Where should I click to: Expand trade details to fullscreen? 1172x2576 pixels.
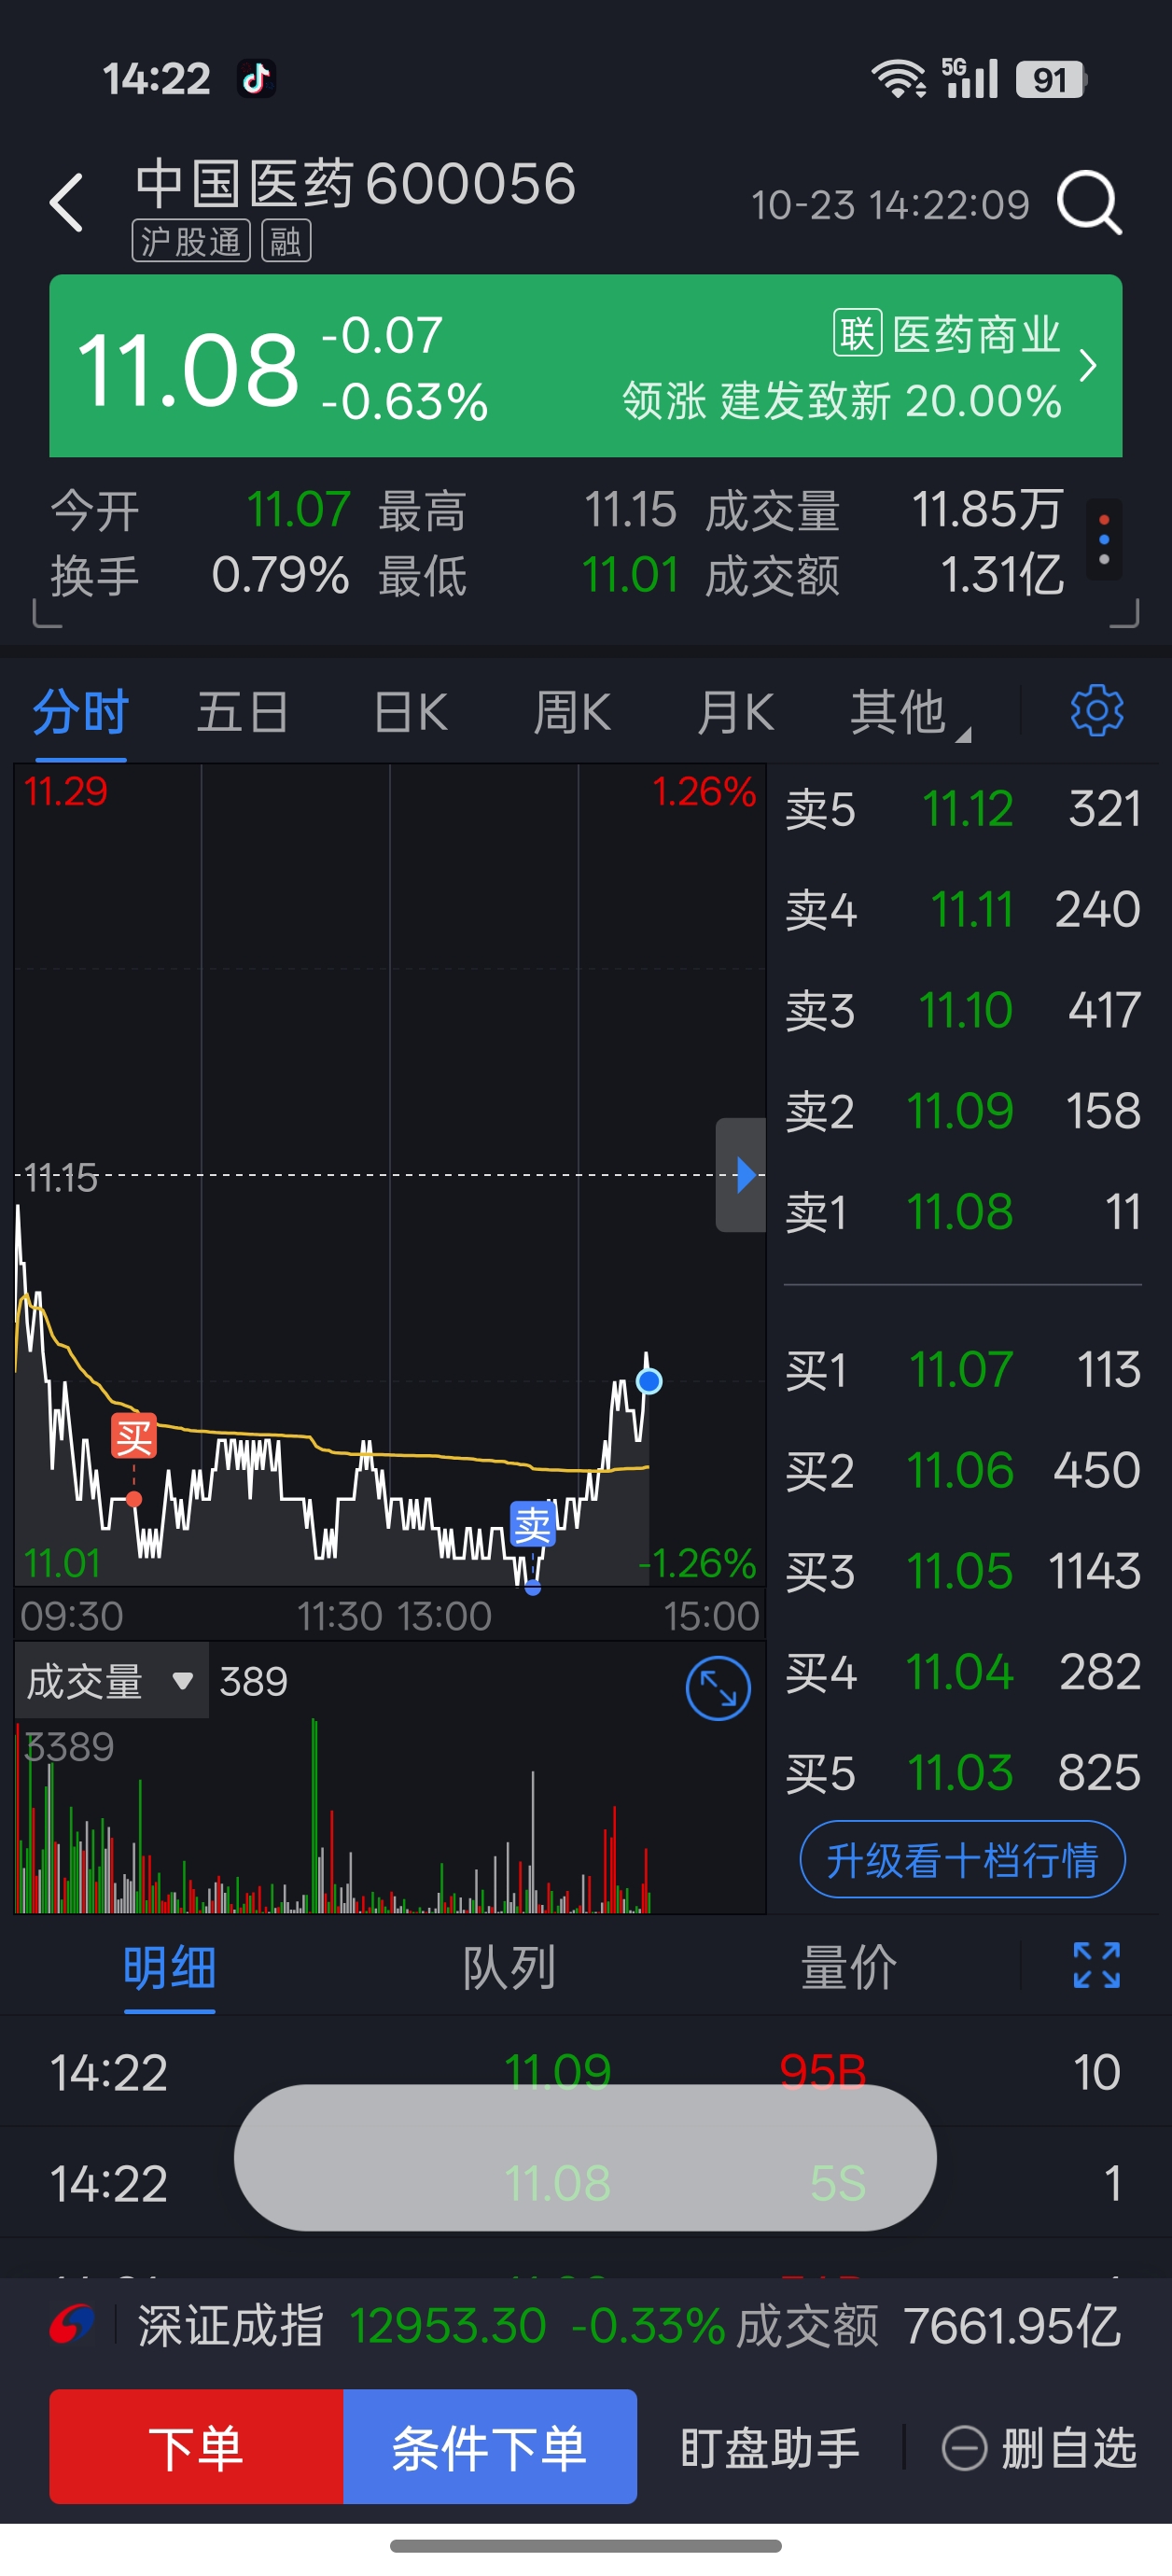pyautogui.click(x=1097, y=1965)
